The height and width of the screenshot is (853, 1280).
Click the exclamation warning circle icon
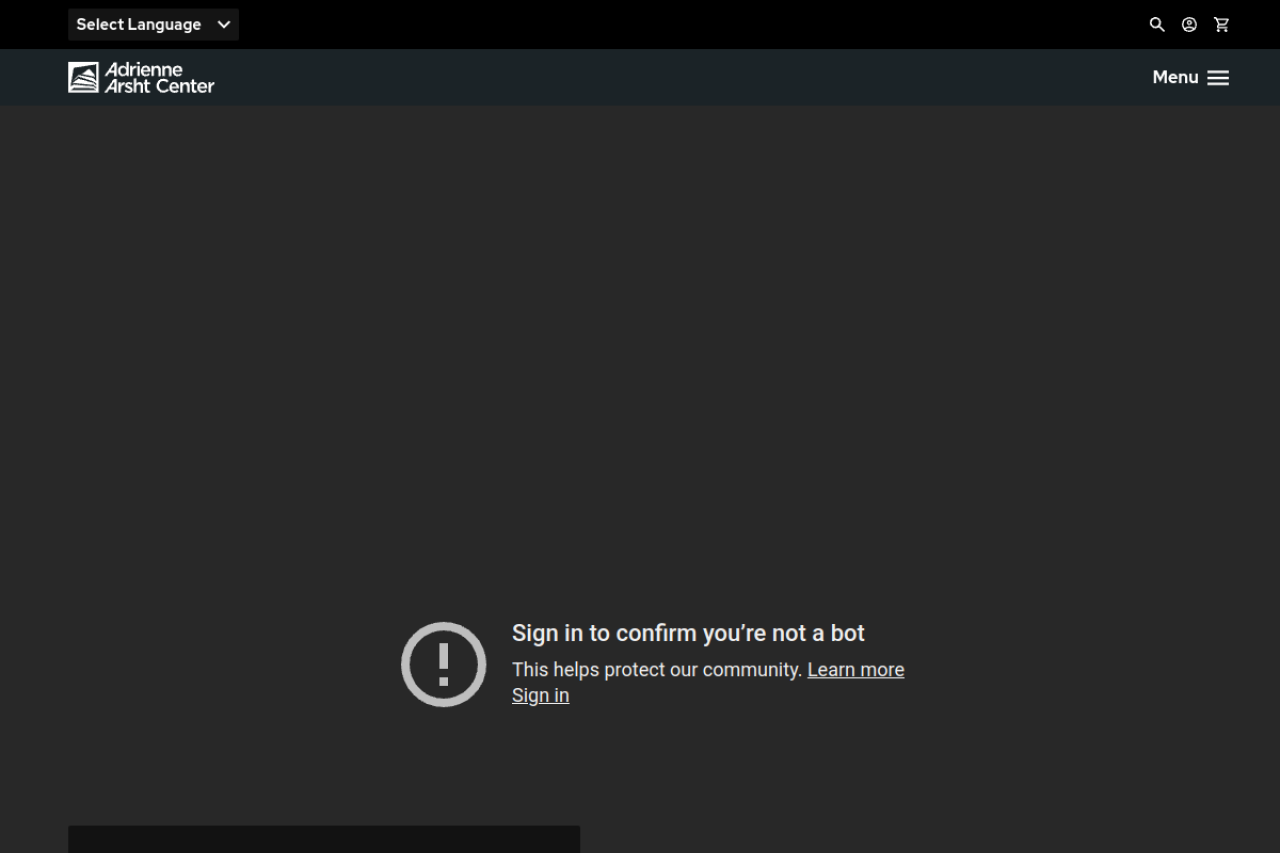click(443, 664)
